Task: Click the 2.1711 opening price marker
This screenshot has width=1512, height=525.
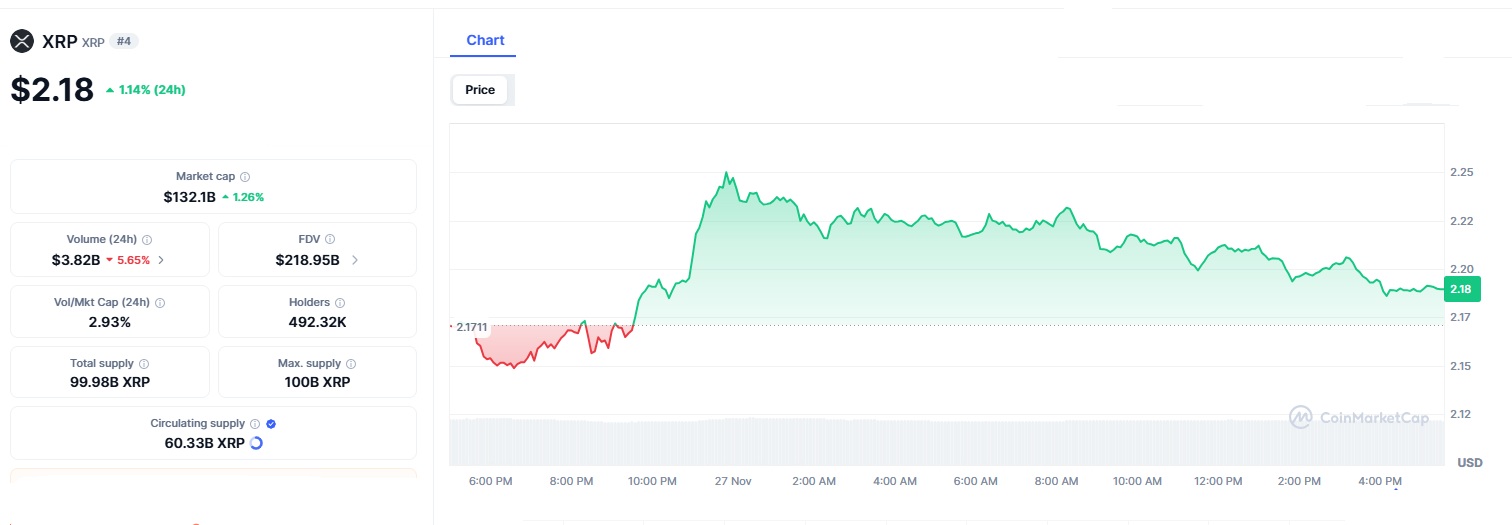Action: pos(471,327)
